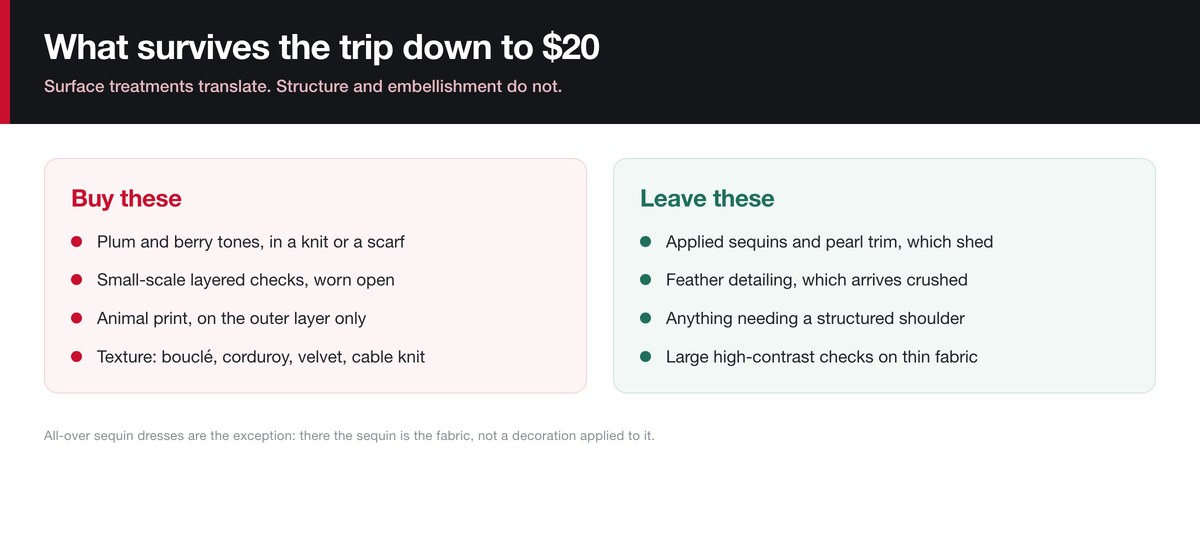Click the red bullet beside layered checks

[x=76, y=280]
